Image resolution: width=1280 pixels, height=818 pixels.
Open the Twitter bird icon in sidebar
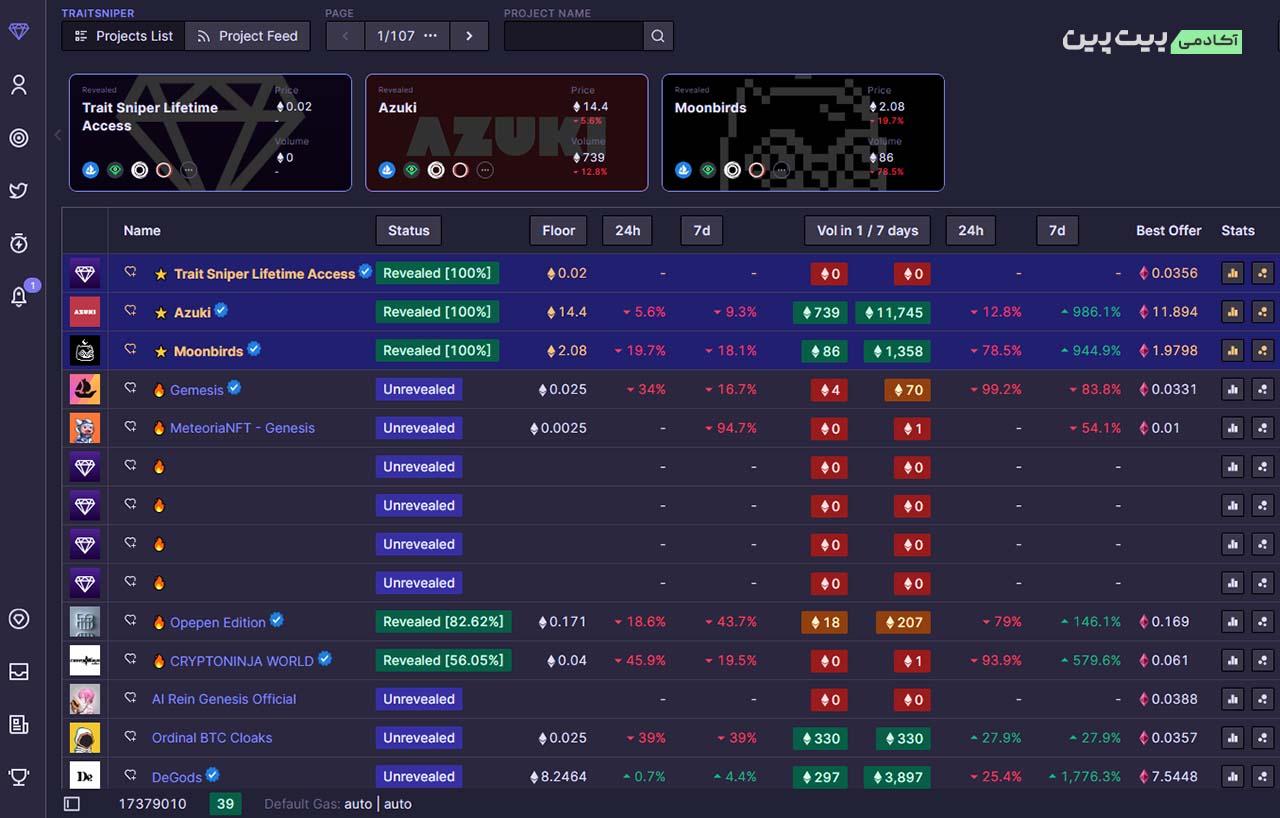pyautogui.click(x=19, y=190)
